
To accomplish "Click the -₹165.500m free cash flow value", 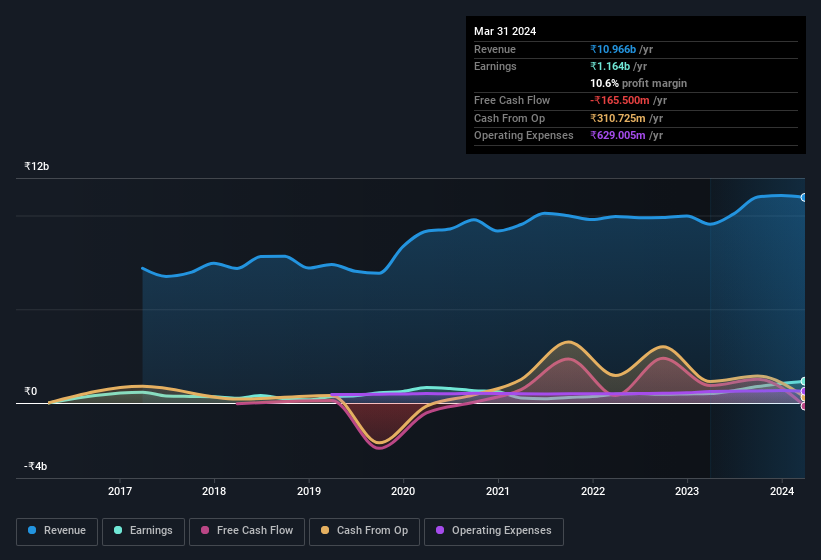I will [x=619, y=100].
